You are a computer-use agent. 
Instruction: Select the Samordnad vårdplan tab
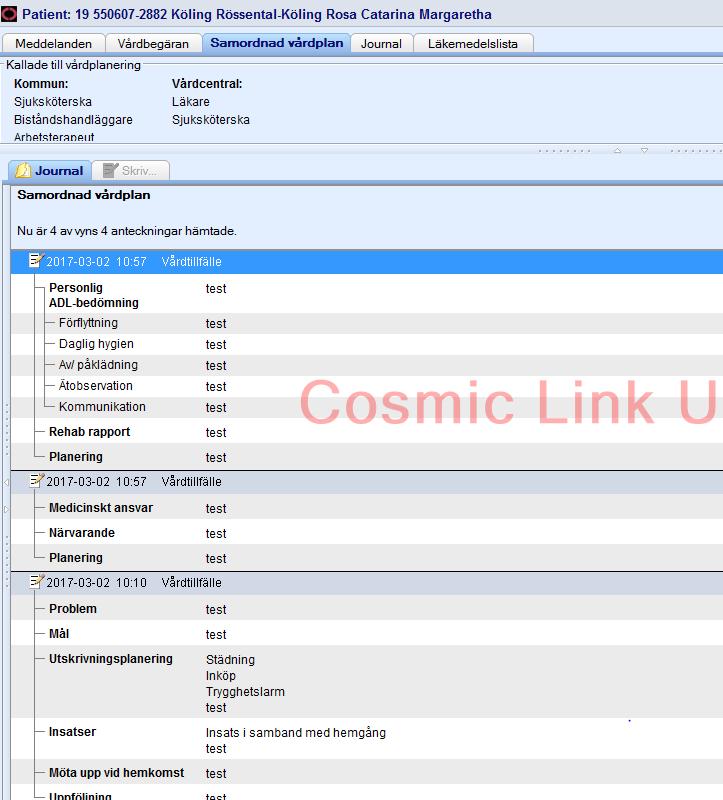[277, 43]
